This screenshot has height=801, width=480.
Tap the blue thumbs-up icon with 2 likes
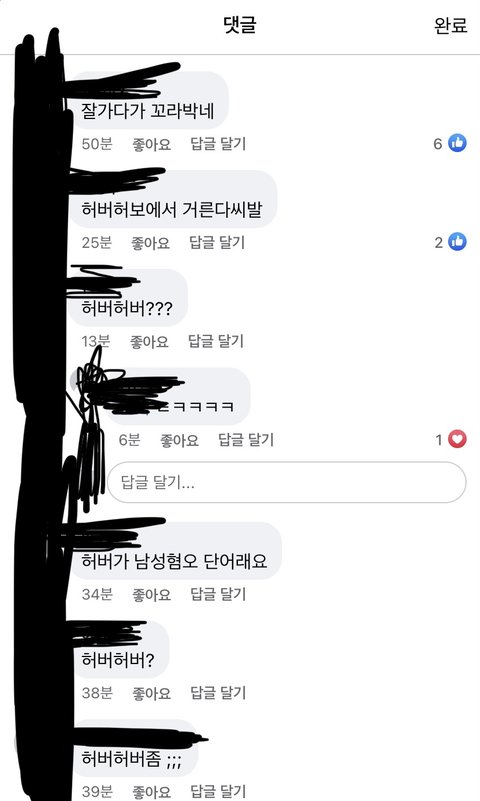458,242
